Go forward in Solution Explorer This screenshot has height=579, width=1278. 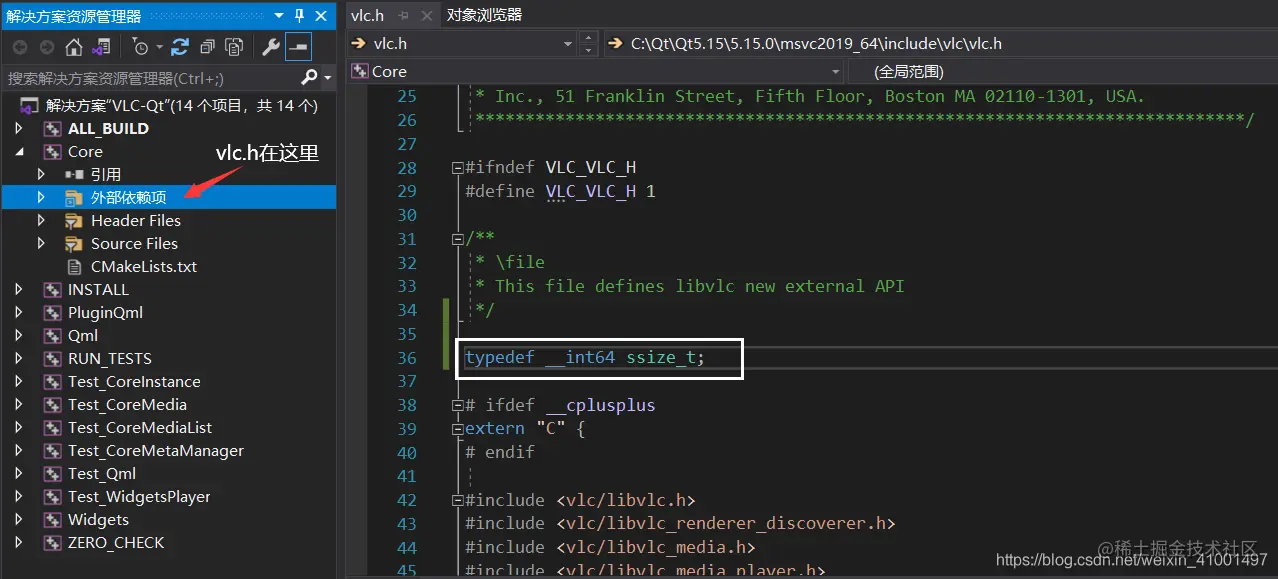tap(46, 47)
